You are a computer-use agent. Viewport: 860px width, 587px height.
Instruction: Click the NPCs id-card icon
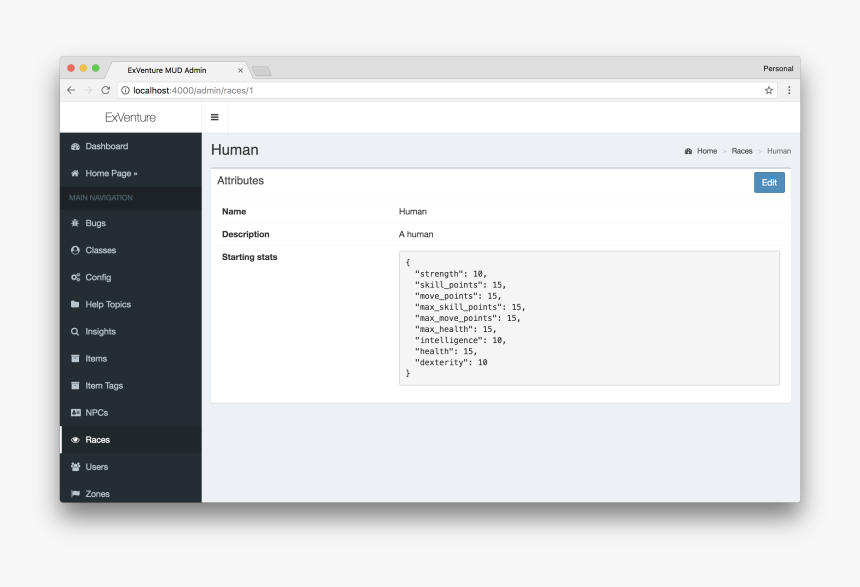(76, 413)
